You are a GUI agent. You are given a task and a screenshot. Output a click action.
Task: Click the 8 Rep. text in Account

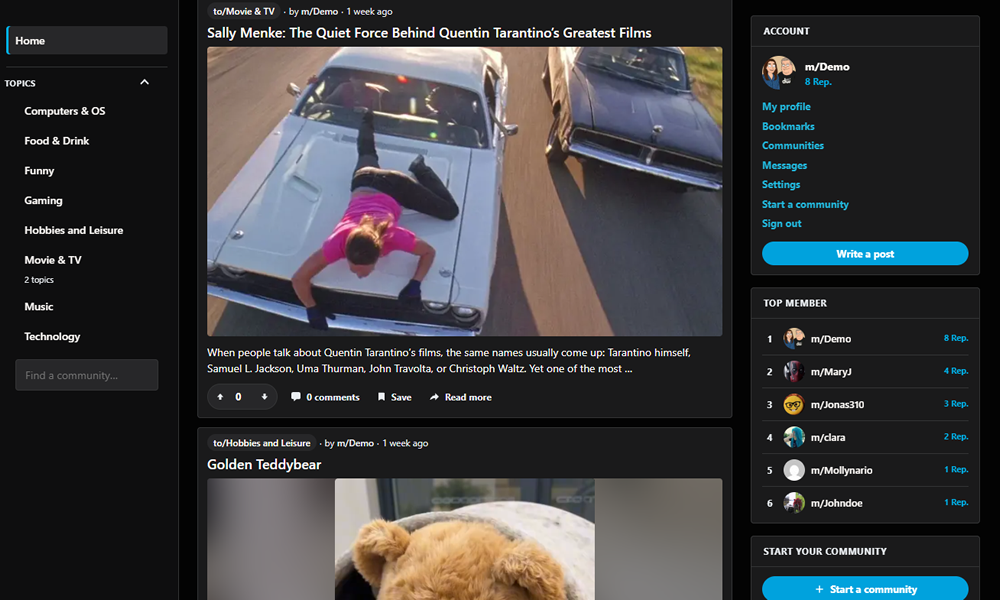coord(818,82)
